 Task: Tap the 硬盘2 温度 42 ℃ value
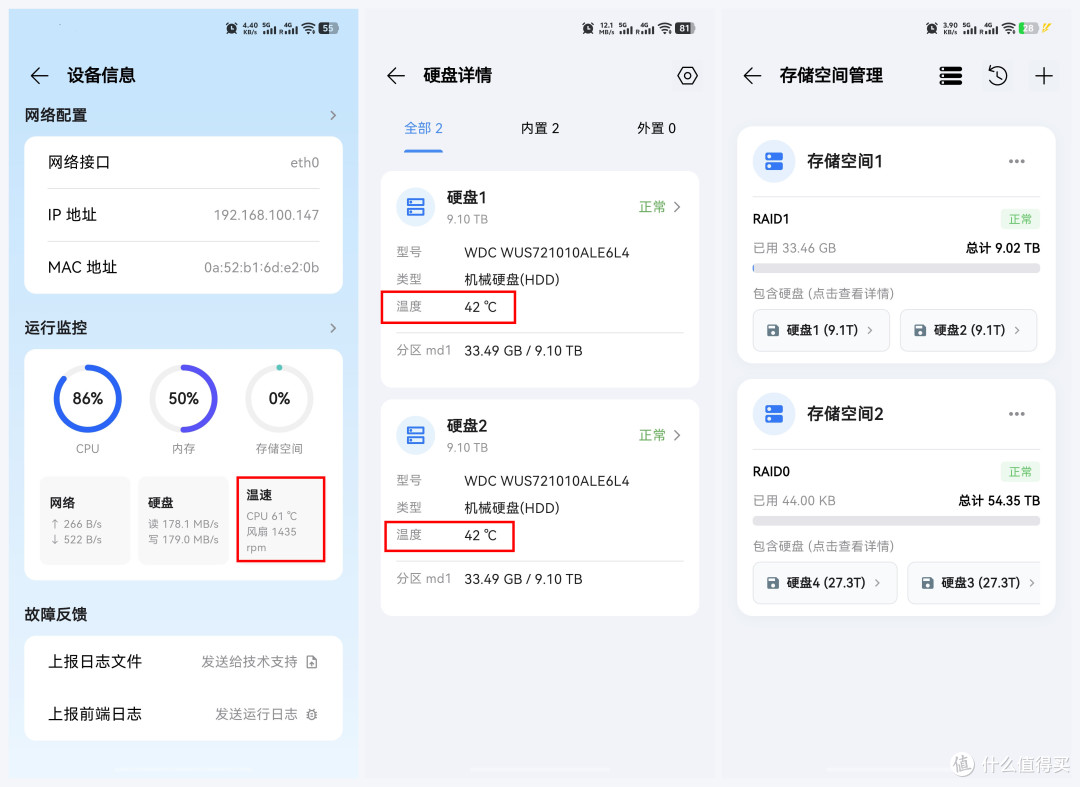[x=480, y=536]
